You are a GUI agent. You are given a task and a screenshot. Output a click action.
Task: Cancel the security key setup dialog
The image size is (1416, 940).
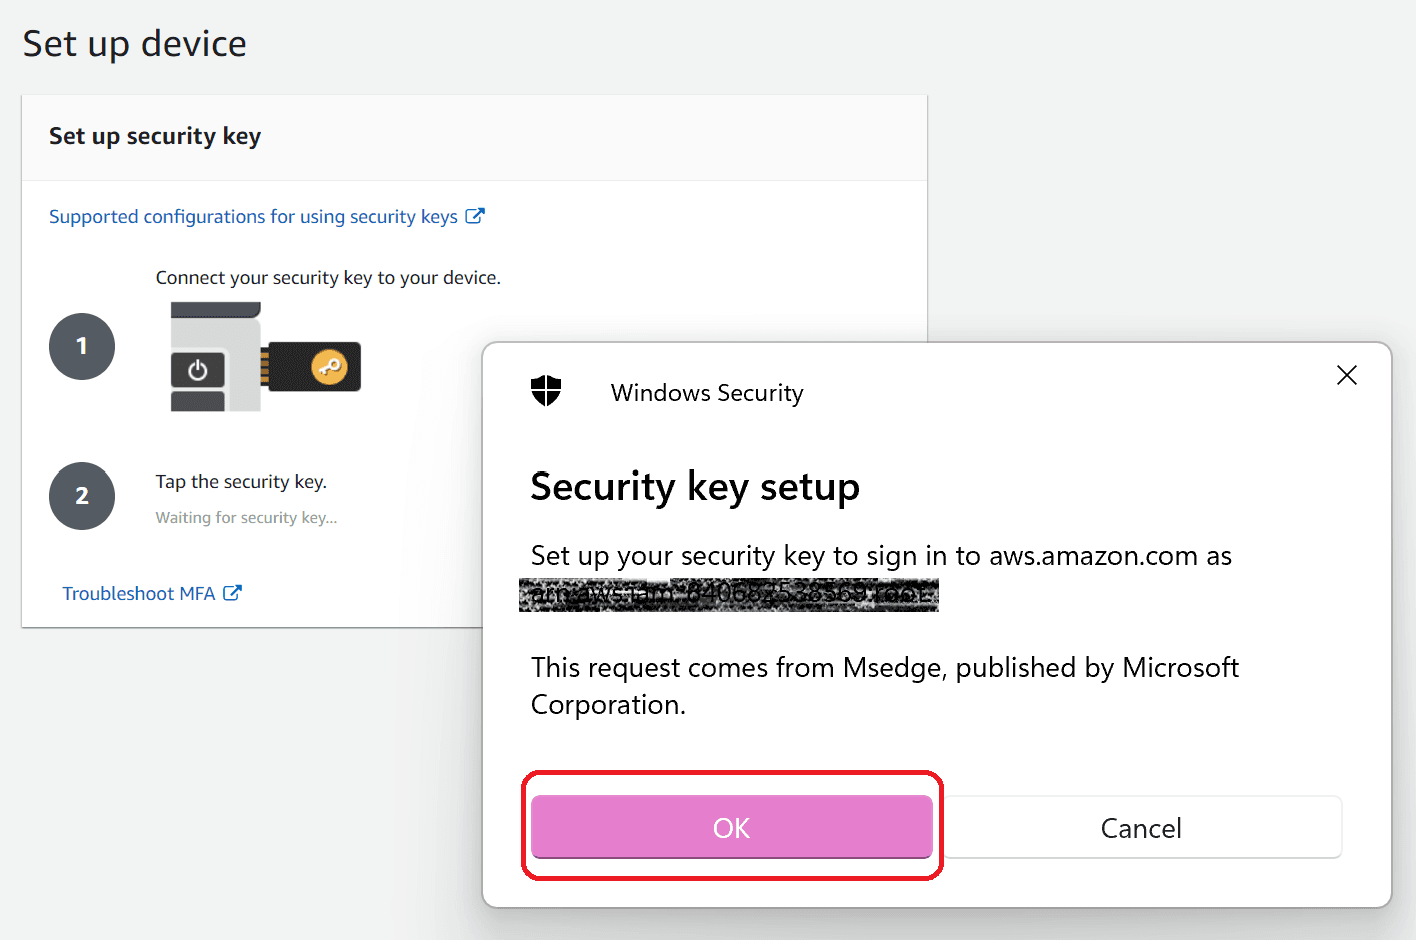tap(1141, 827)
